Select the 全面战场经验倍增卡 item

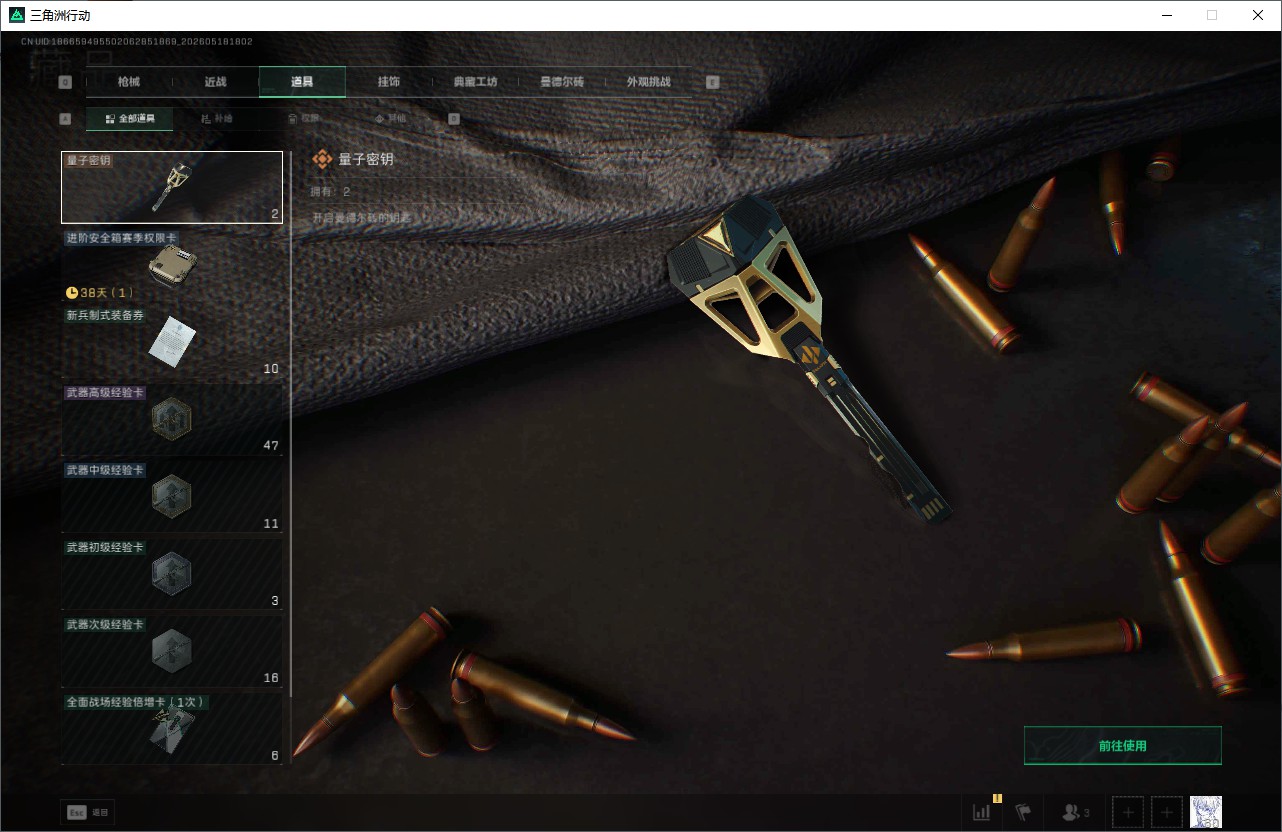(x=172, y=729)
